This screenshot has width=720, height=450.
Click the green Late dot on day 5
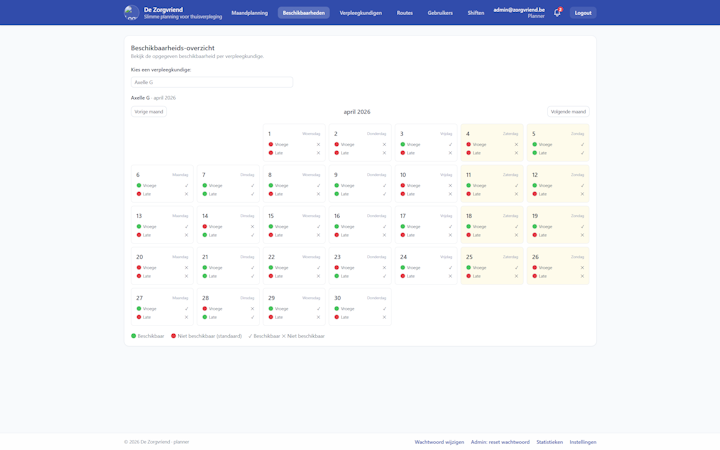pyautogui.click(x=534, y=153)
